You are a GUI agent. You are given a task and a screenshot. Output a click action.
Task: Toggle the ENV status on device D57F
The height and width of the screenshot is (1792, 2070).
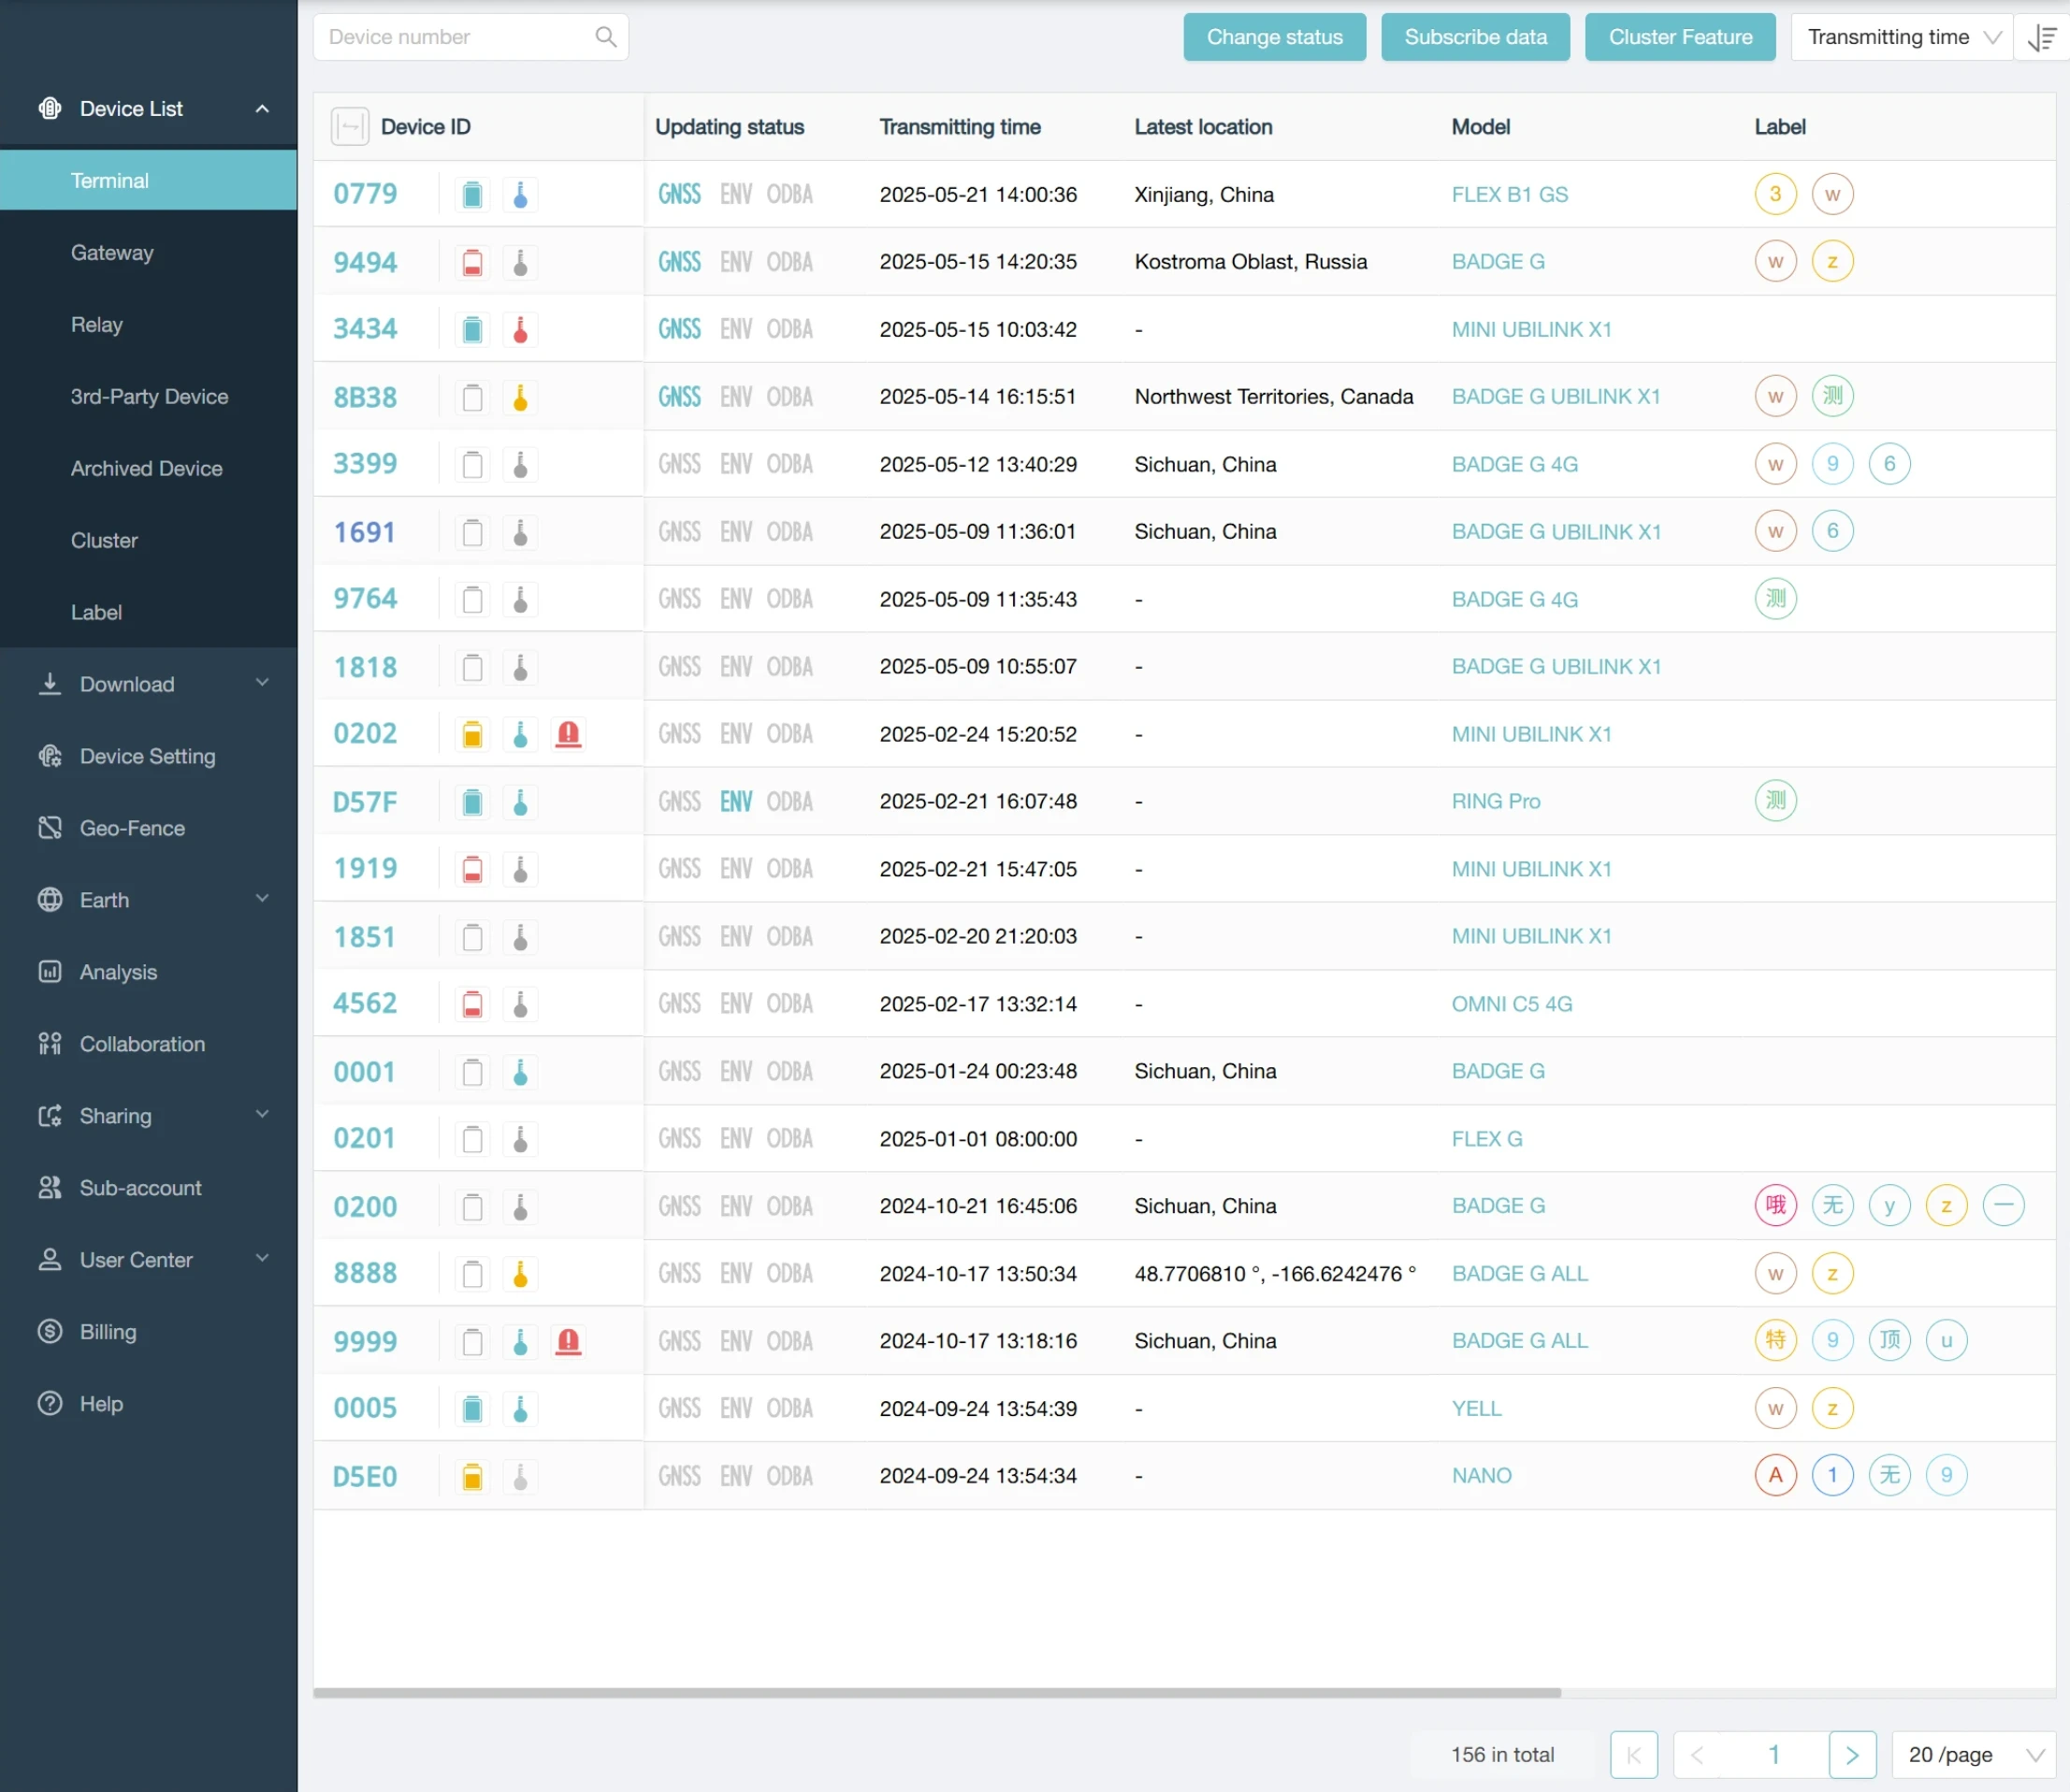[735, 802]
